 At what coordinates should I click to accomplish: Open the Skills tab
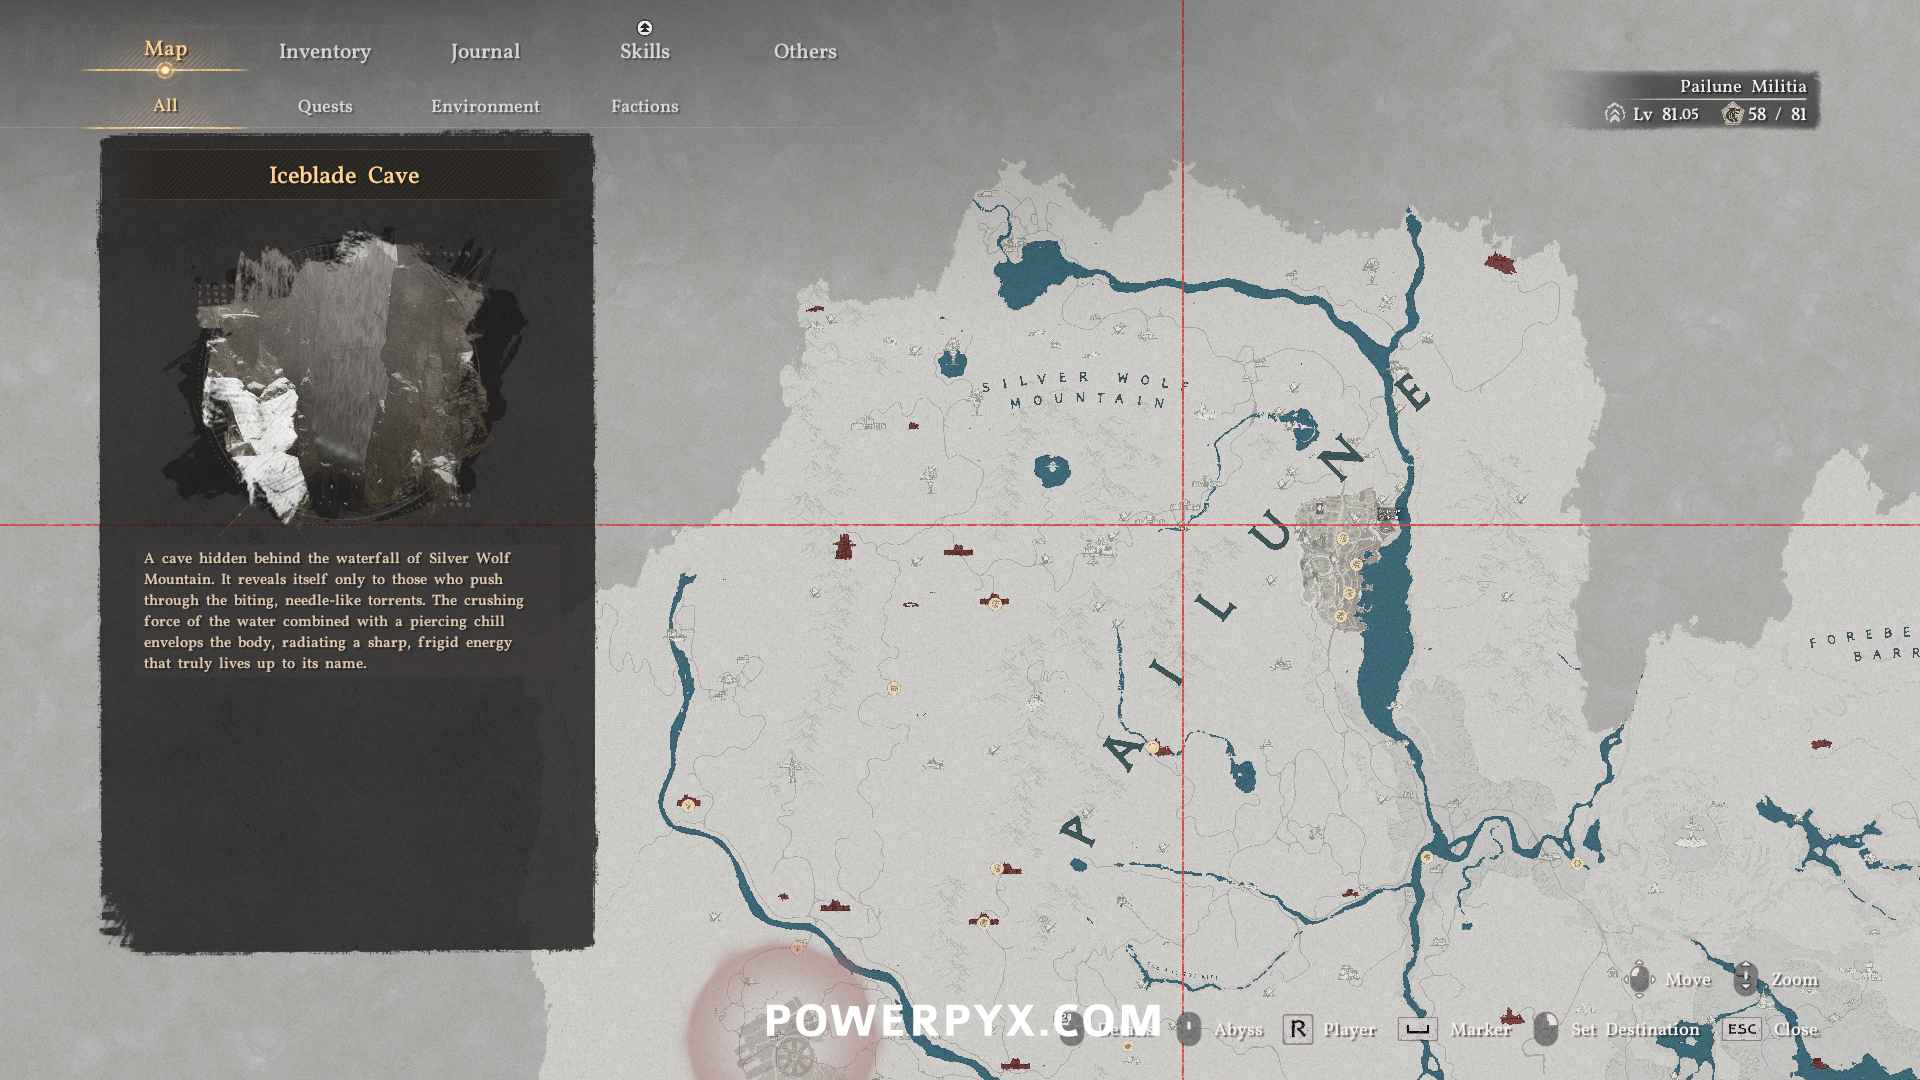tap(644, 51)
